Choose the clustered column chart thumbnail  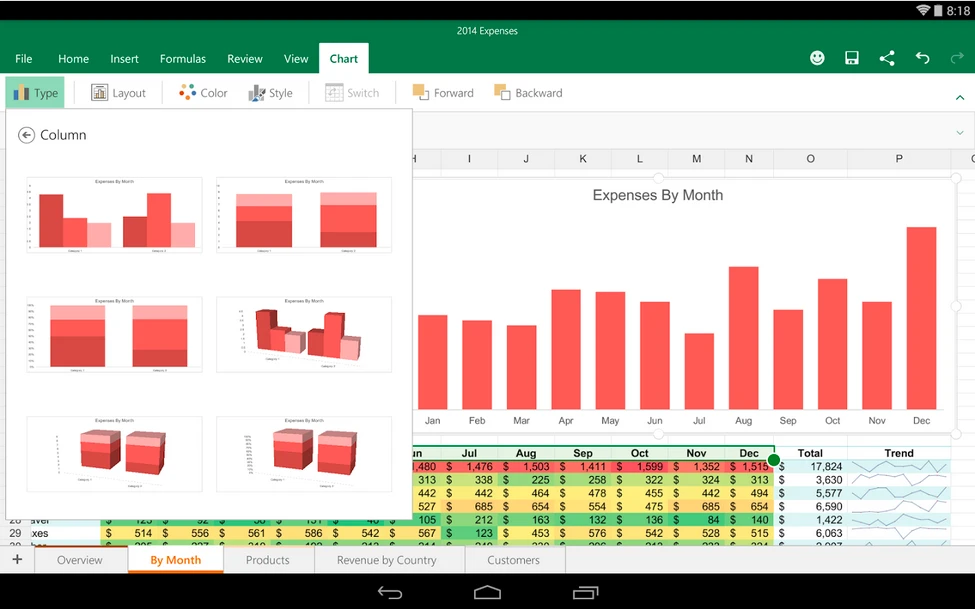click(x=114, y=215)
